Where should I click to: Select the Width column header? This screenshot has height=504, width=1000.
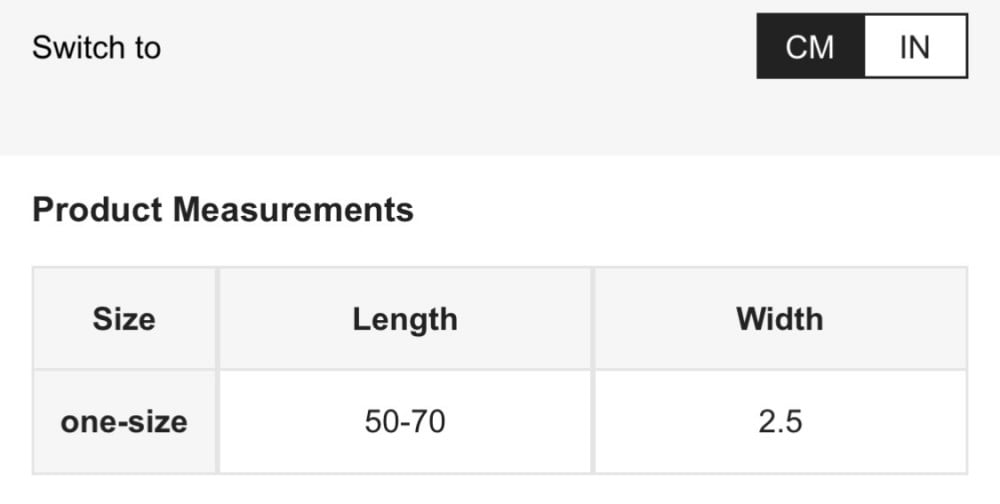[x=780, y=319]
